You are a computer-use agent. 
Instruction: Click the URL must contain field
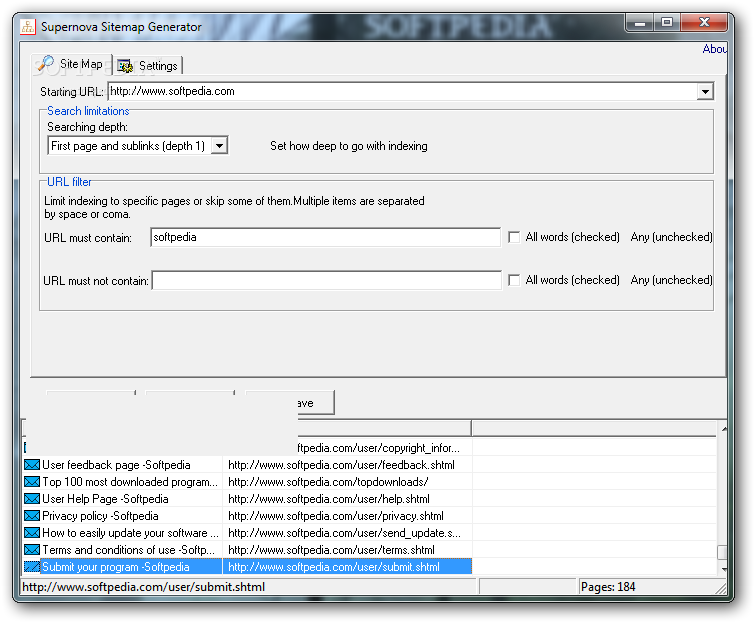tap(325, 237)
